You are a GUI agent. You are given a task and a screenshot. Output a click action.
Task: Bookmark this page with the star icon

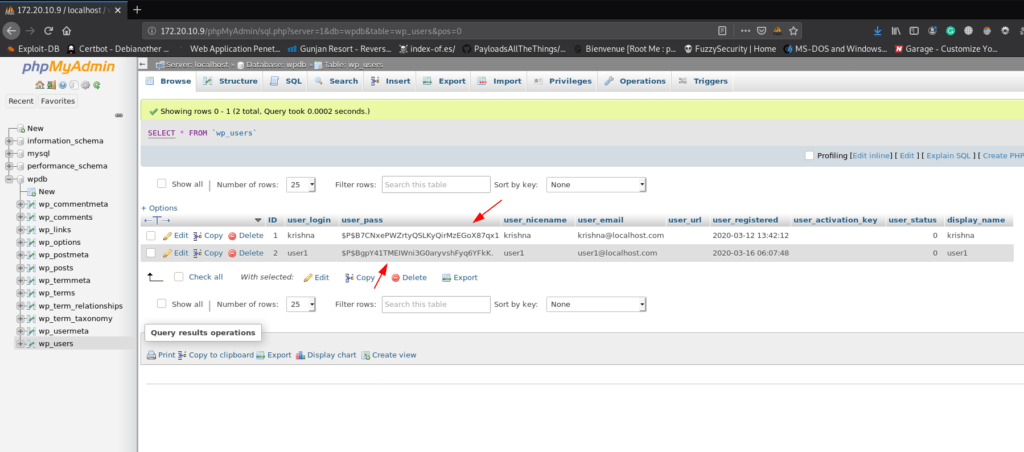pos(793,30)
